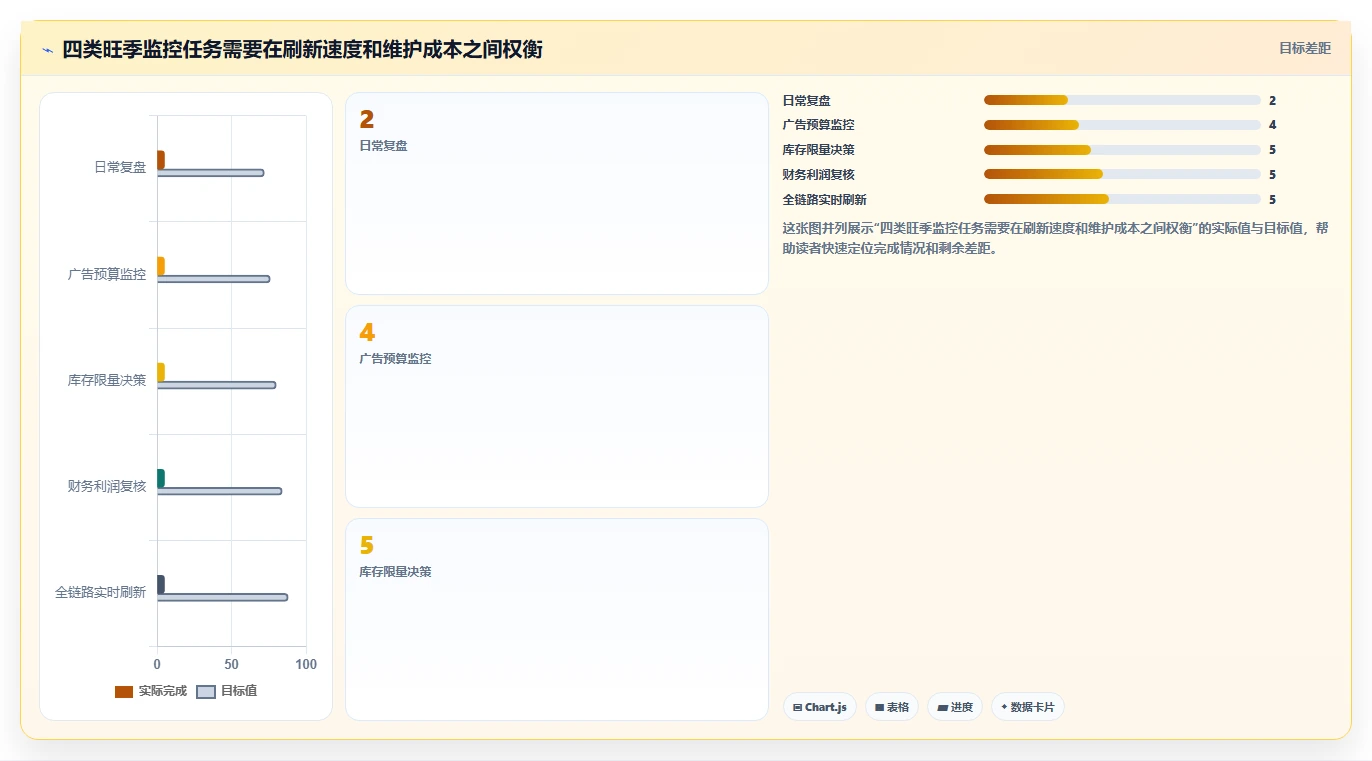Click the 财务利润复核 teal actual bar
Screen dimensions: 1372x761
pyautogui.click(x=161, y=478)
